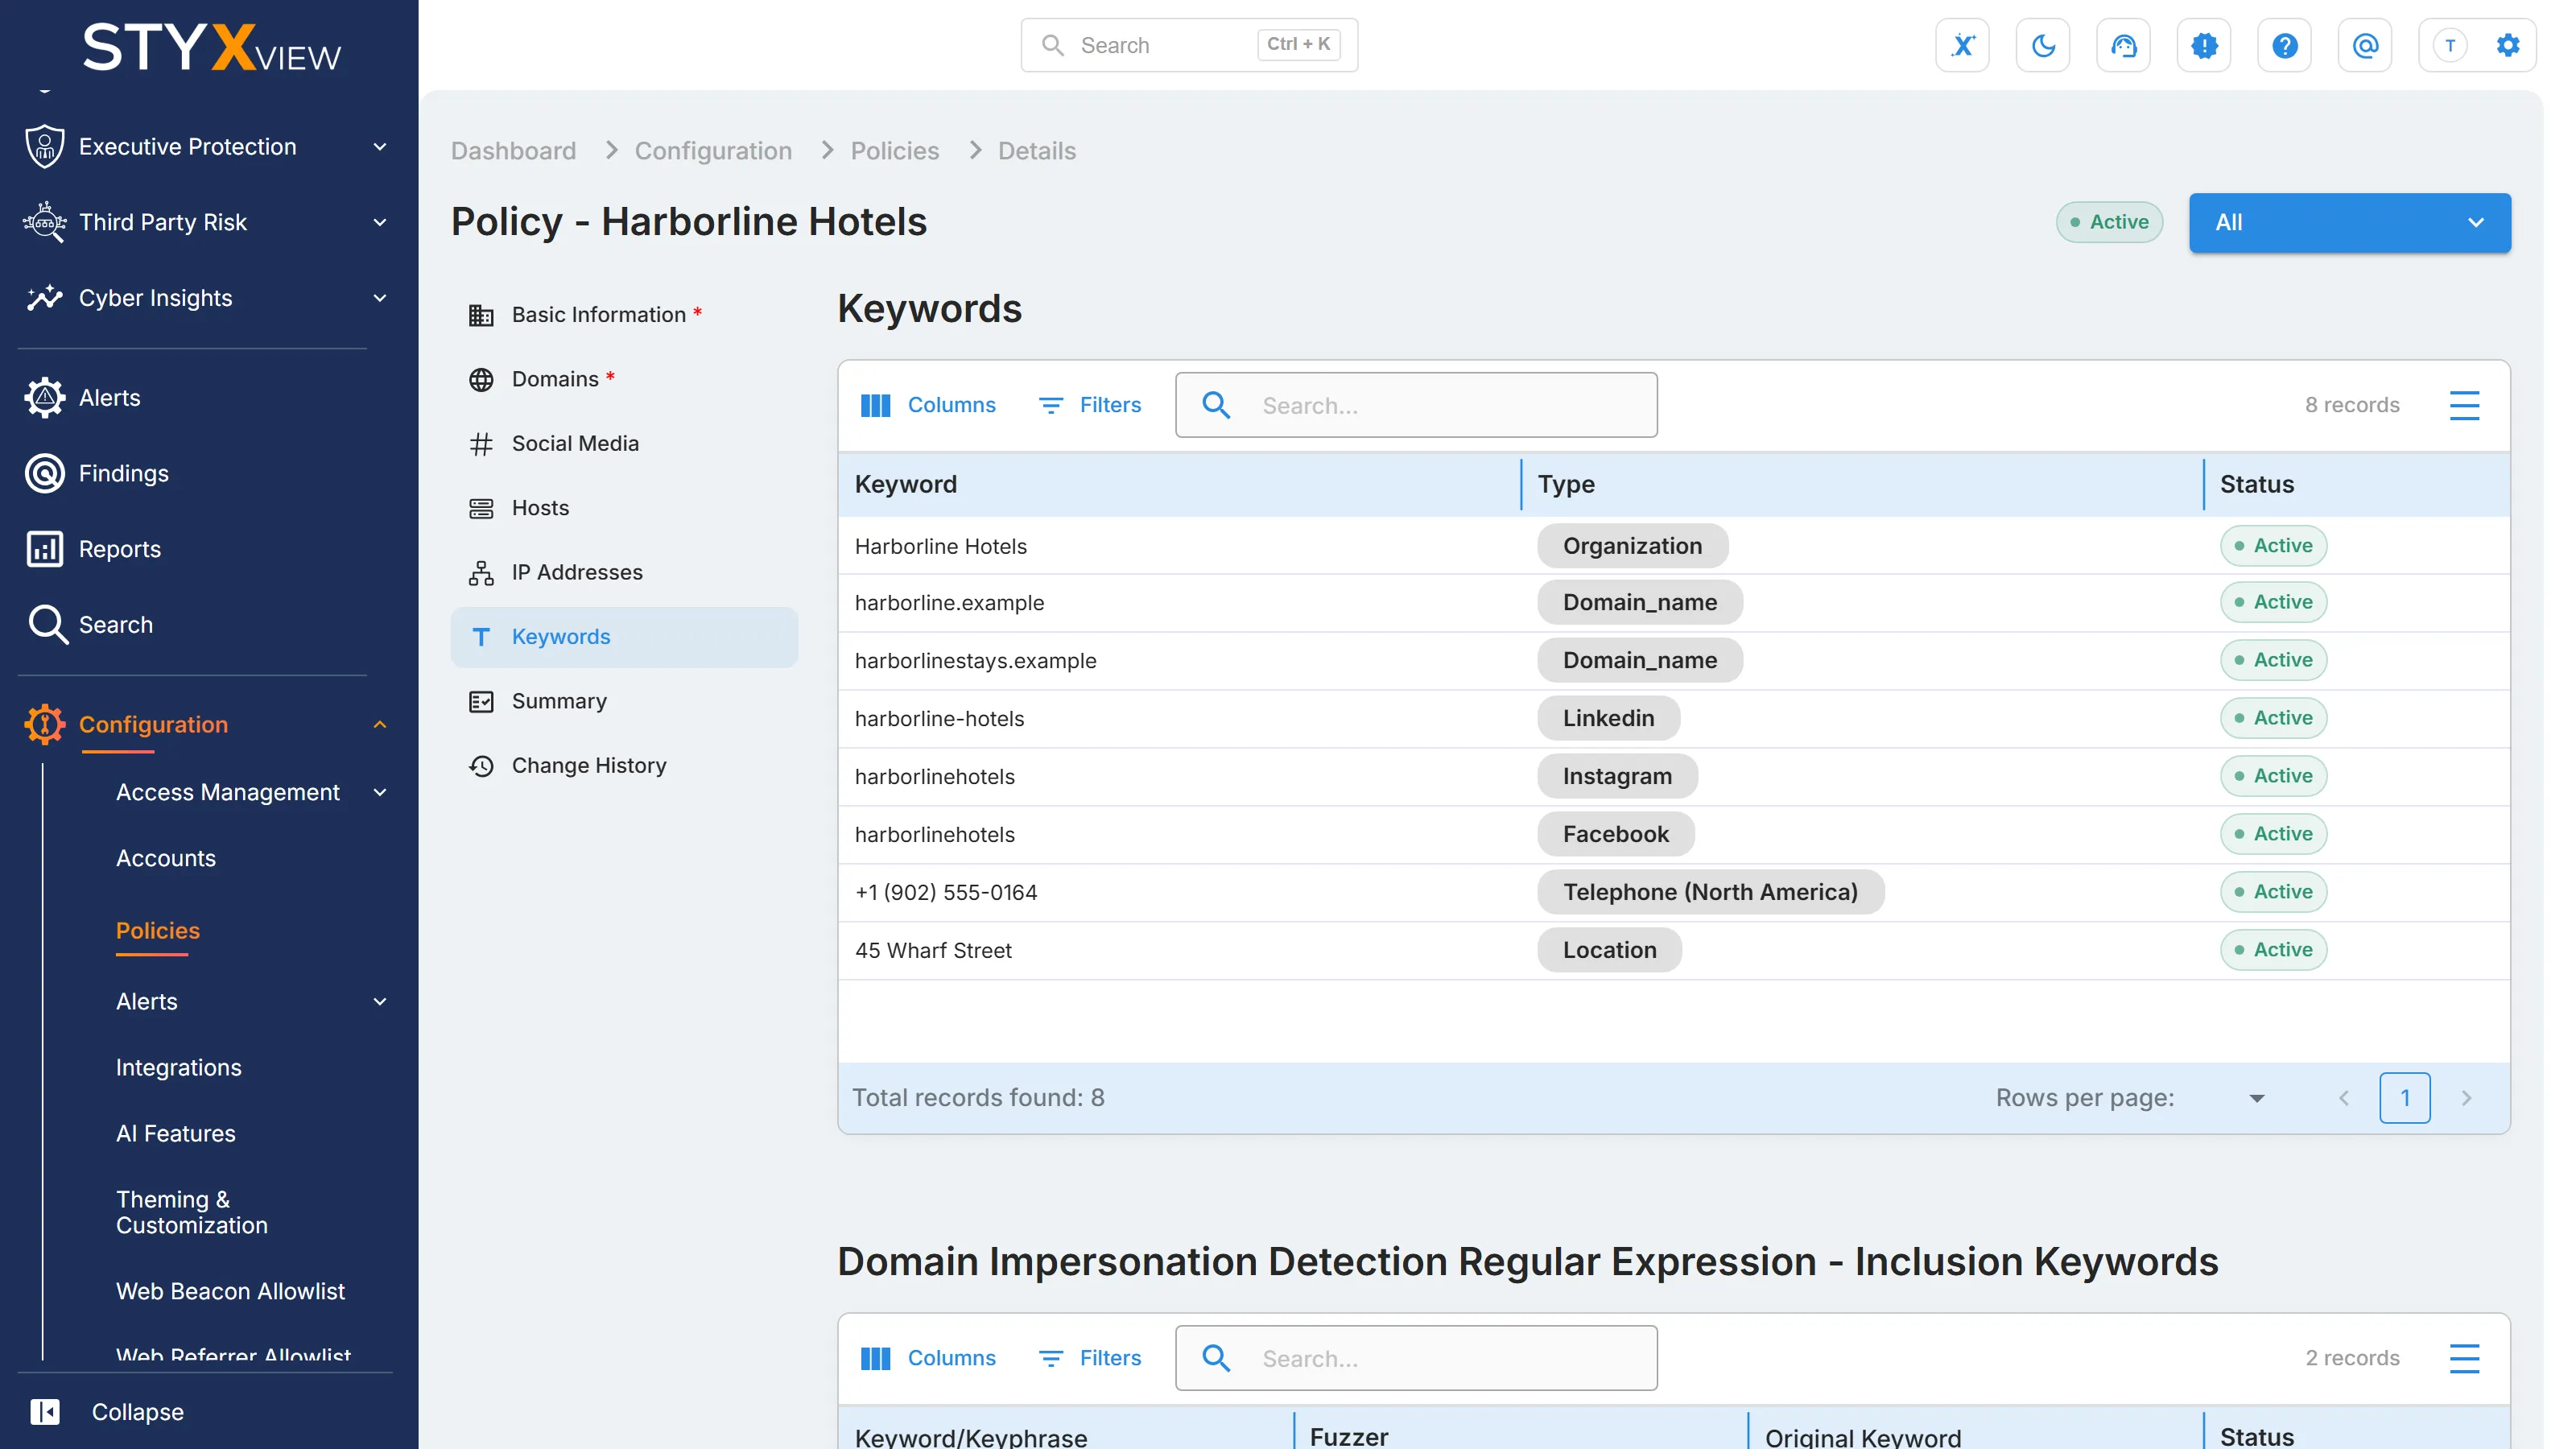Open the IP Addresses section
The image size is (2576, 1449).
point(624,572)
